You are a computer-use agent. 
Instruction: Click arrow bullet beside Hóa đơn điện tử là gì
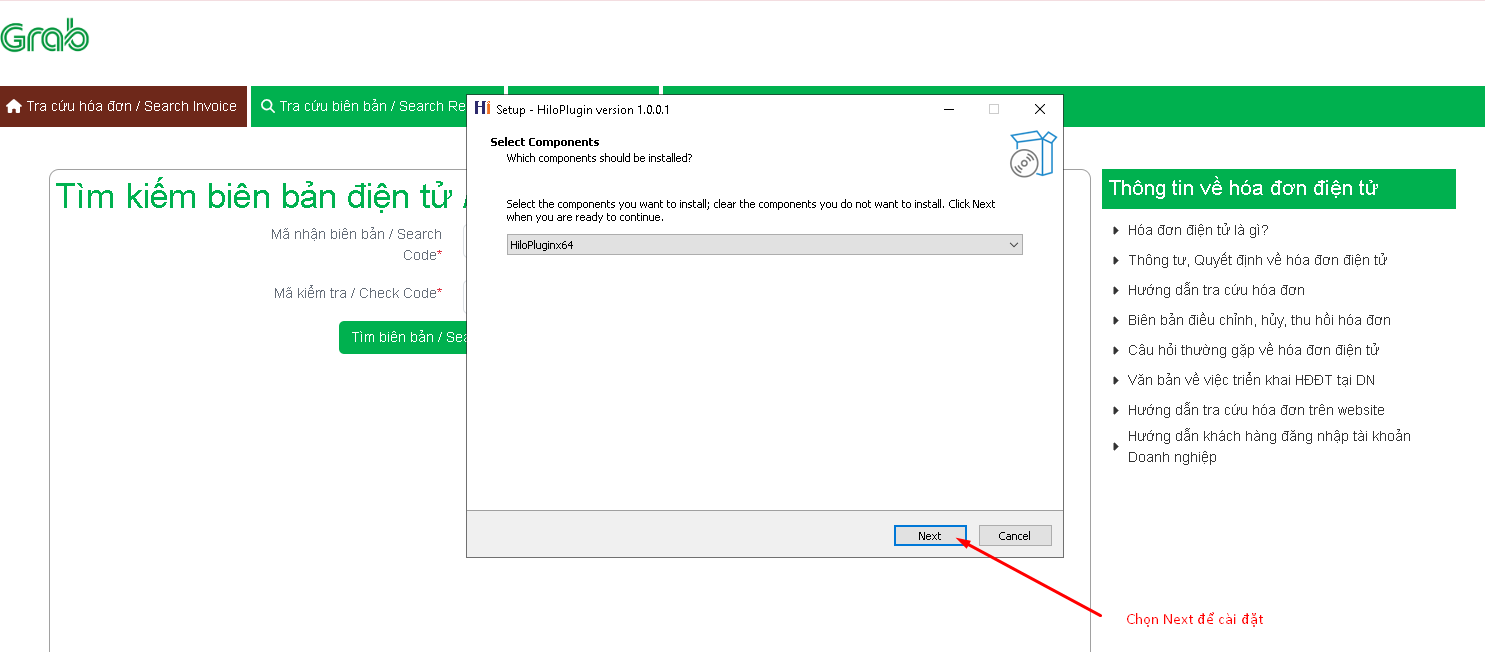click(1115, 231)
